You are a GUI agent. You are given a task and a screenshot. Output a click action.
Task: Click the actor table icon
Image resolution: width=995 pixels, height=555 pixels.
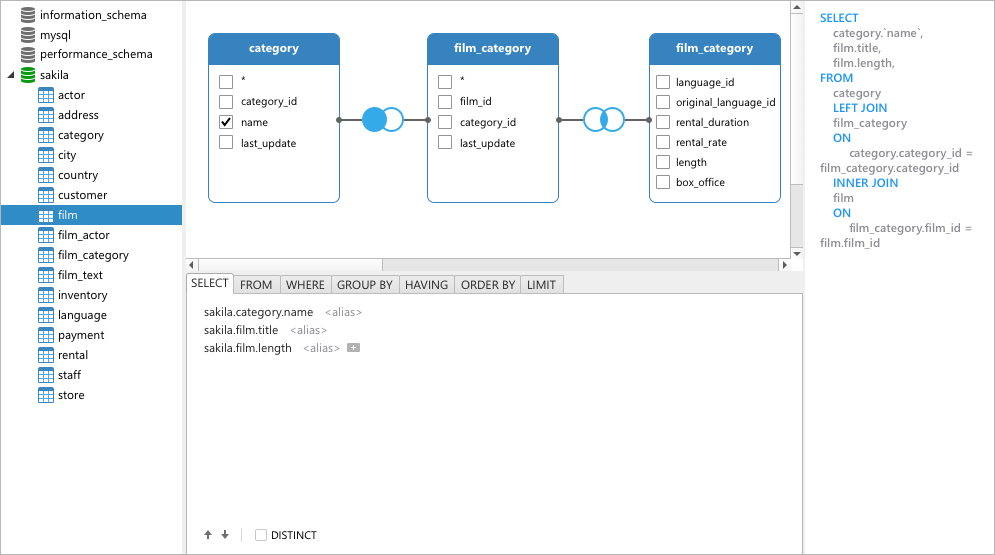[46, 95]
